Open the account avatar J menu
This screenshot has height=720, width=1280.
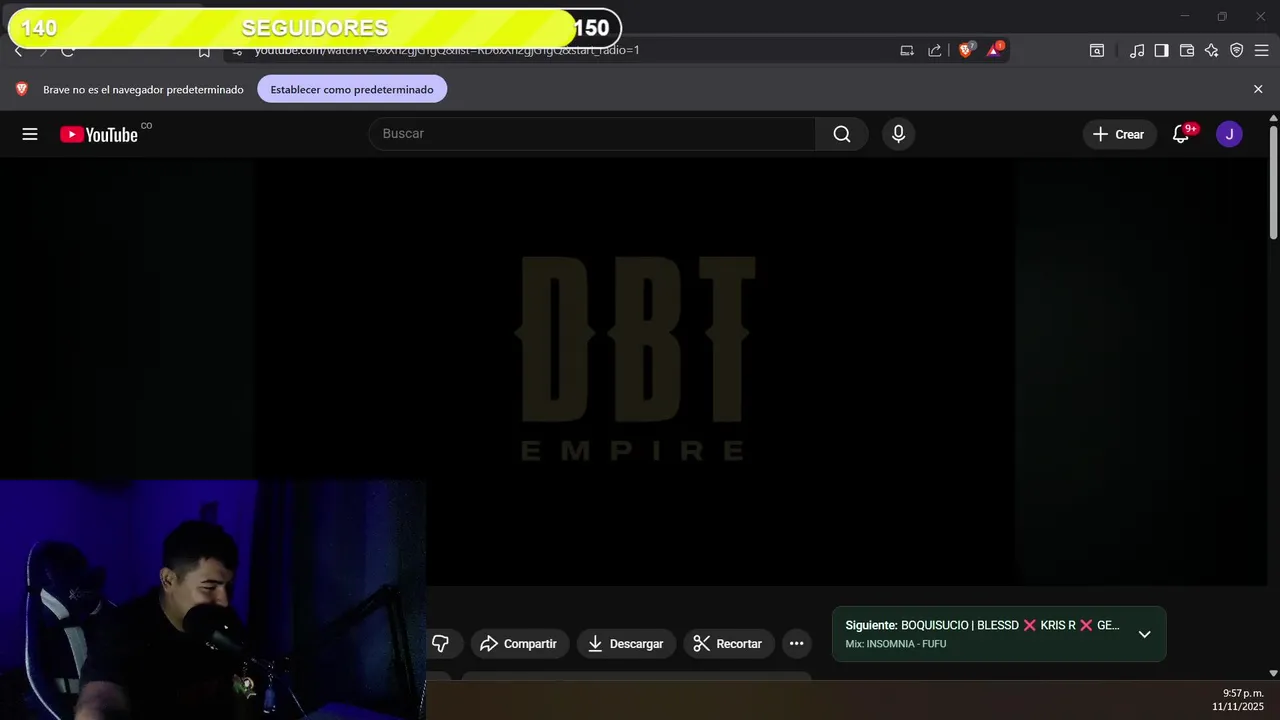click(x=1229, y=134)
